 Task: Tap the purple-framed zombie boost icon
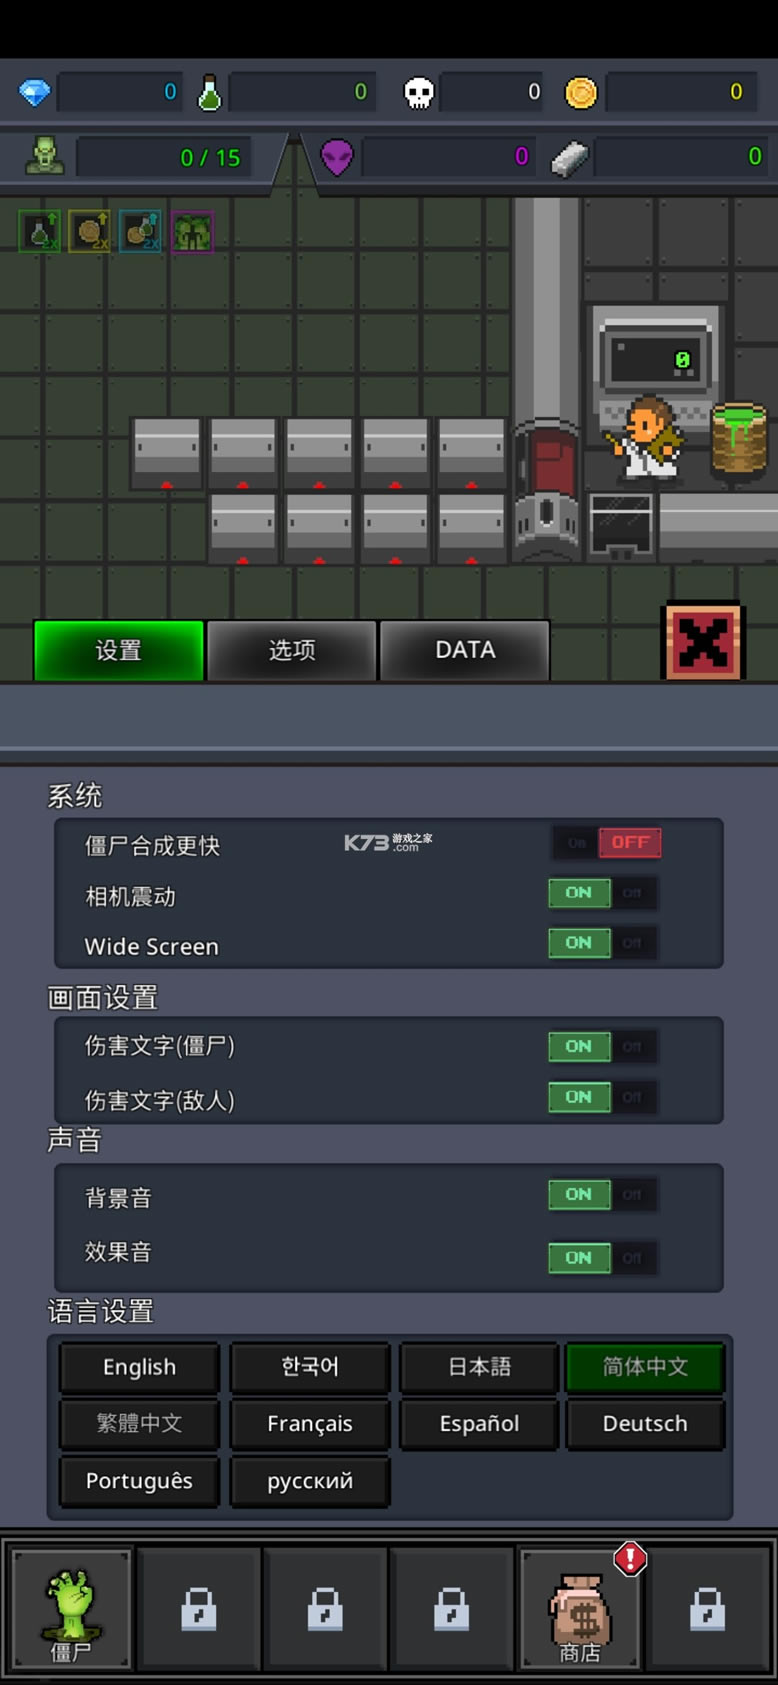pos(192,232)
